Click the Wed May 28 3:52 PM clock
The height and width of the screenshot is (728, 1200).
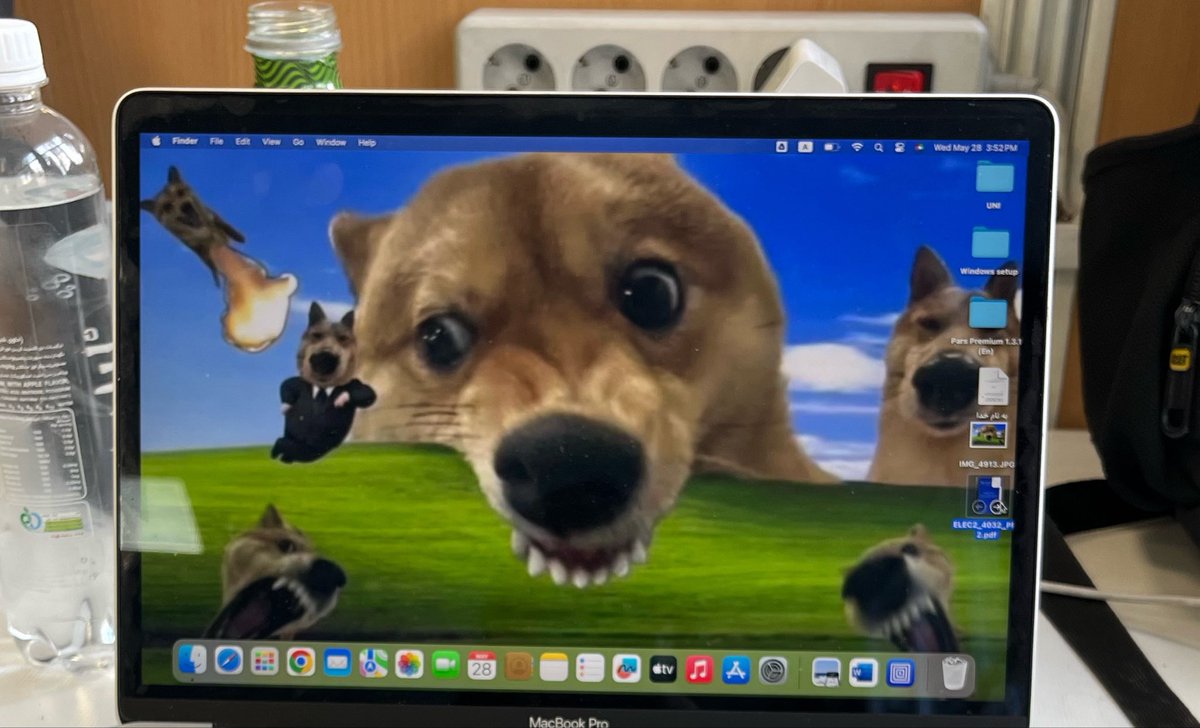pos(975,147)
